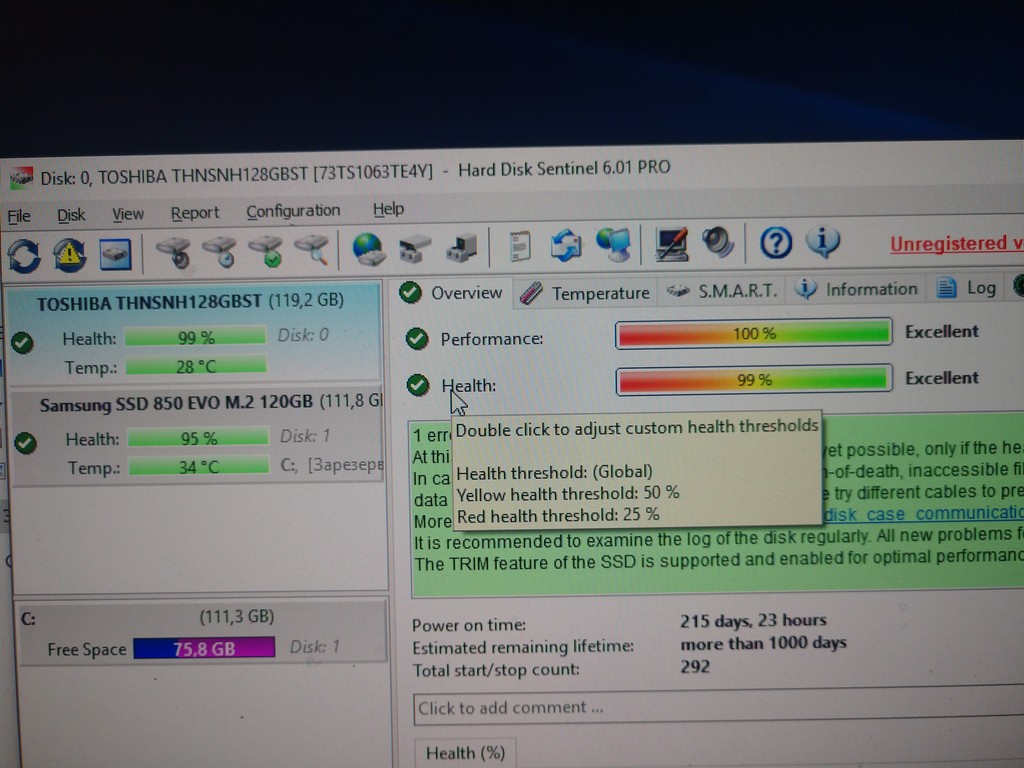Click the 'Performance:' label
This screenshot has height=768, width=1024.
(492, 339)
